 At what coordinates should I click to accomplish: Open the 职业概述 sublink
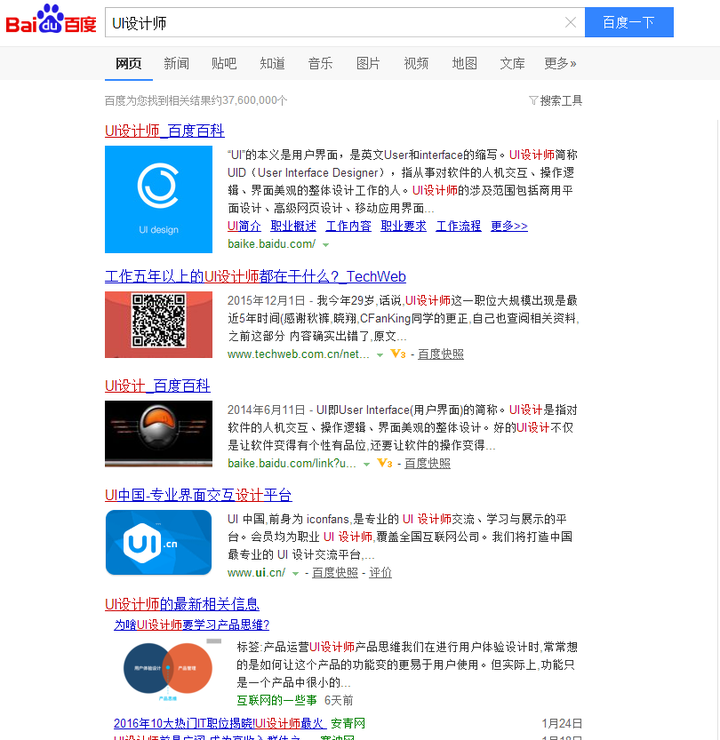[x=293, y=226]
